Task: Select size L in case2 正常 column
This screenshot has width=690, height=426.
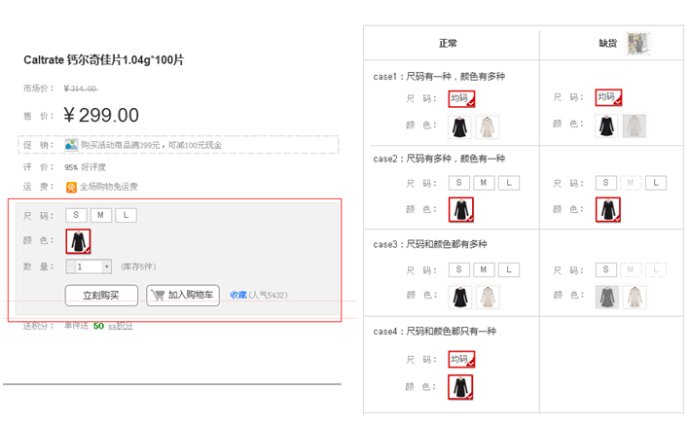Action: pyautogui.click(x=509, y=183)
